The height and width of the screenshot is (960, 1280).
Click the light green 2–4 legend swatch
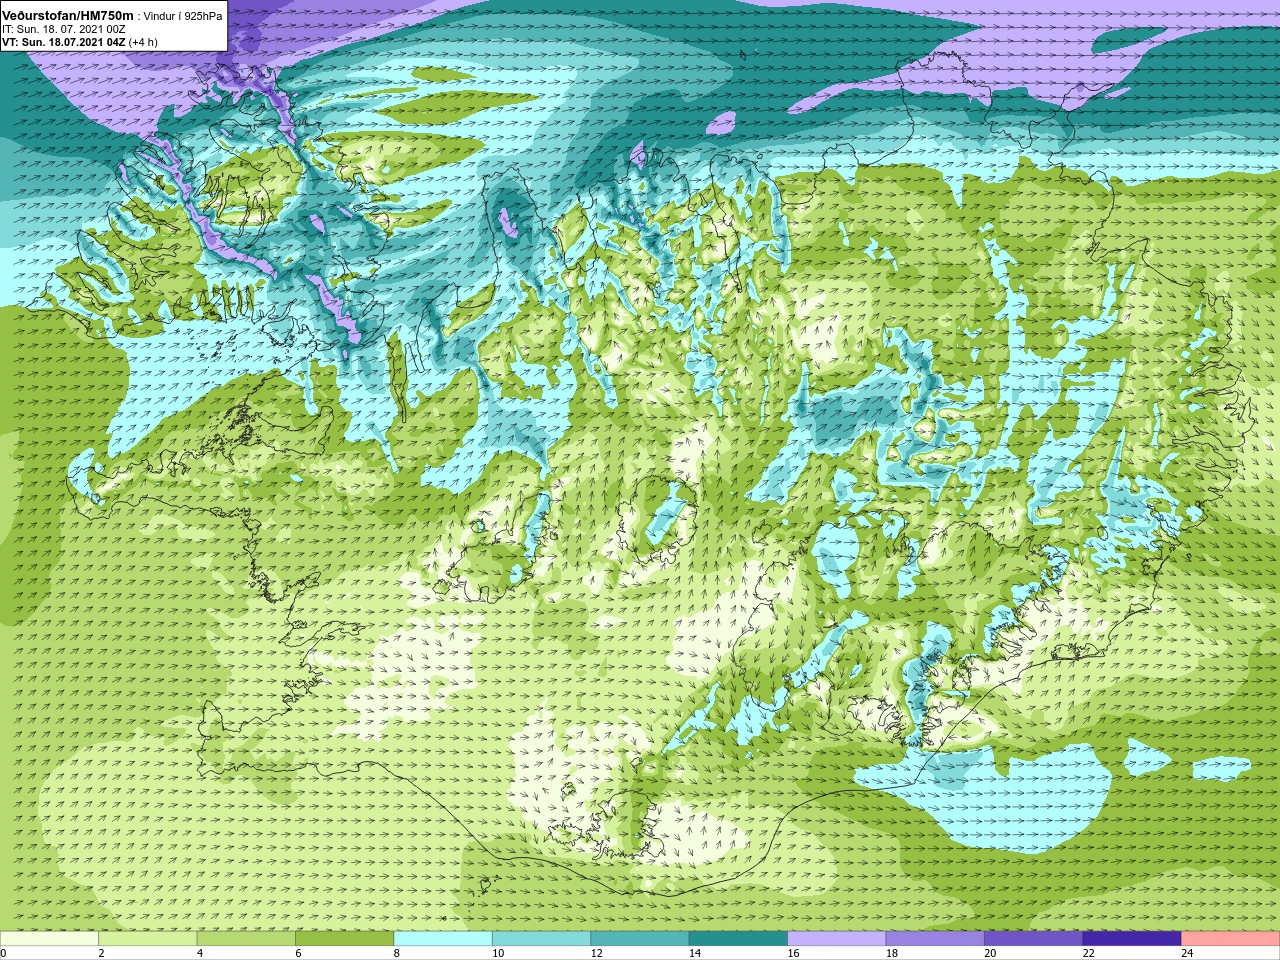coord(148,939)
